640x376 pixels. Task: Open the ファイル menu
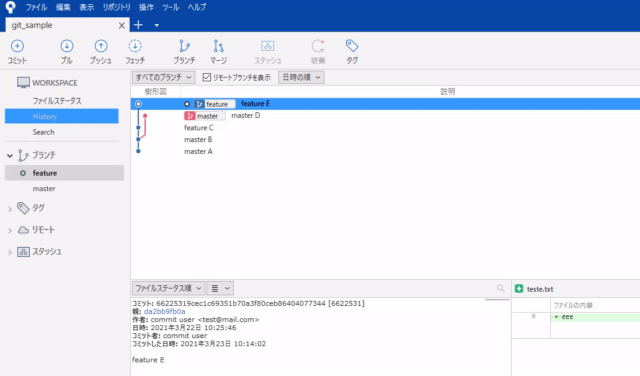(x=36, y=7)
